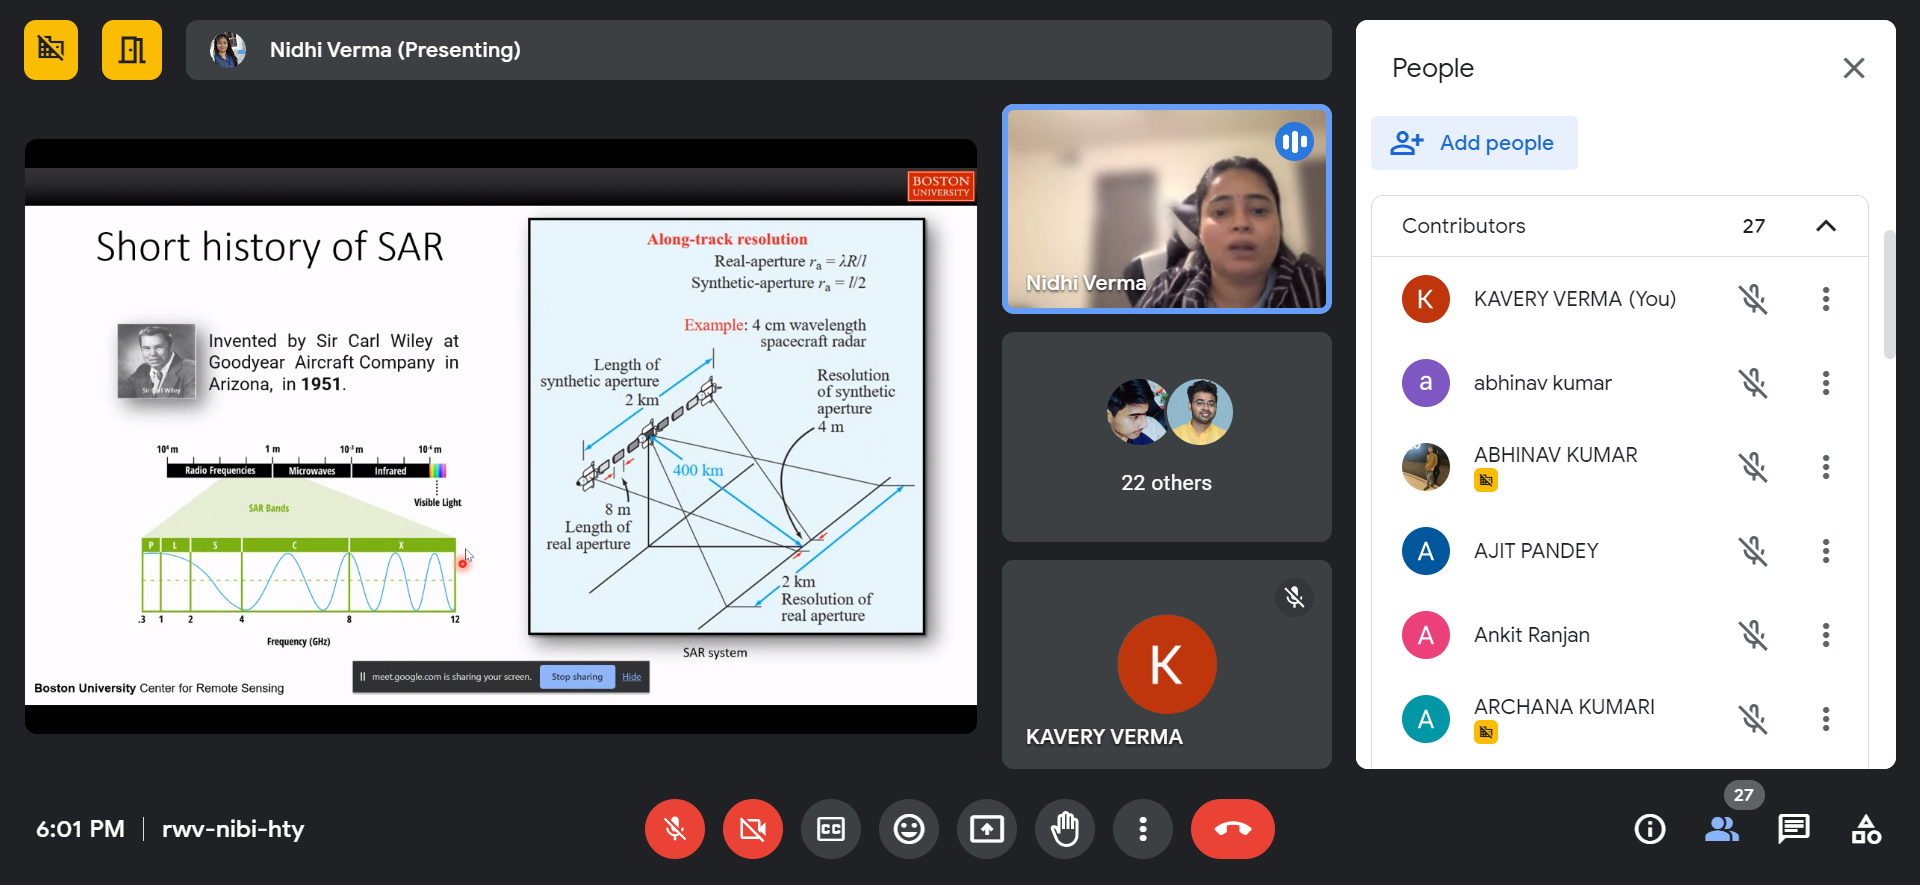
Task: Click the Add people button
Action: (x=1474, y=143)
